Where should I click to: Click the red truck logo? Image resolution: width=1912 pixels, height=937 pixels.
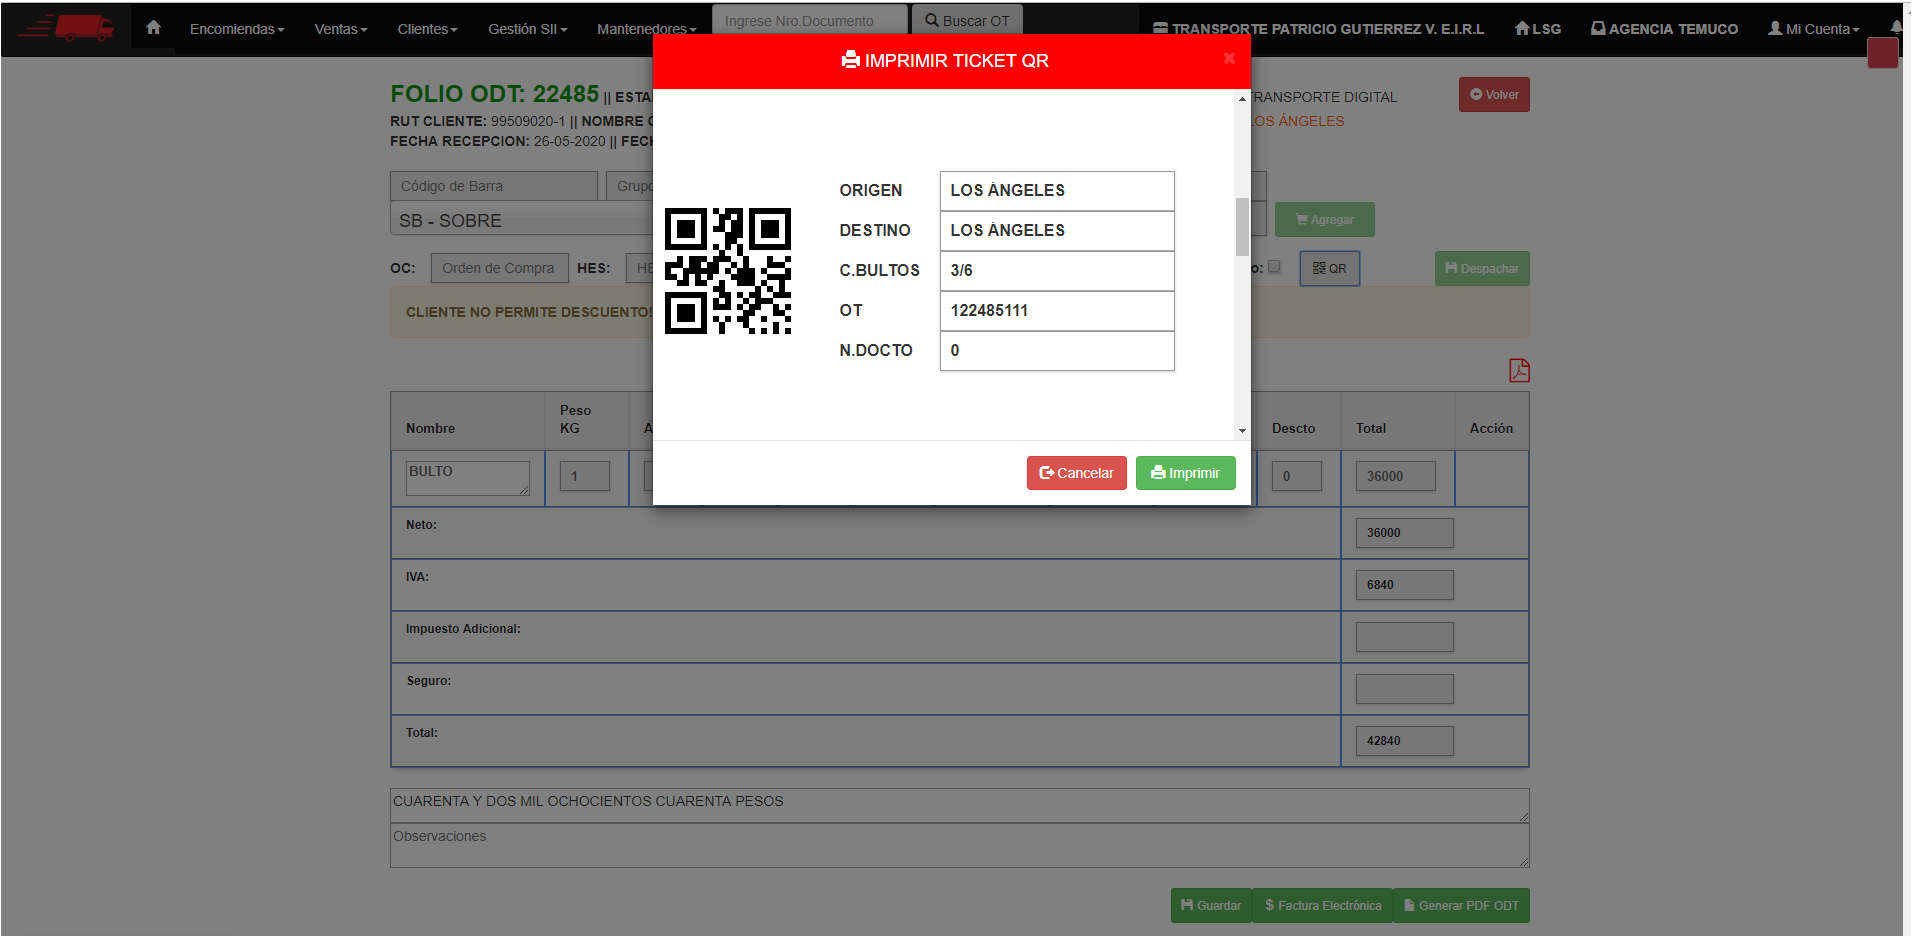[66, 28]
